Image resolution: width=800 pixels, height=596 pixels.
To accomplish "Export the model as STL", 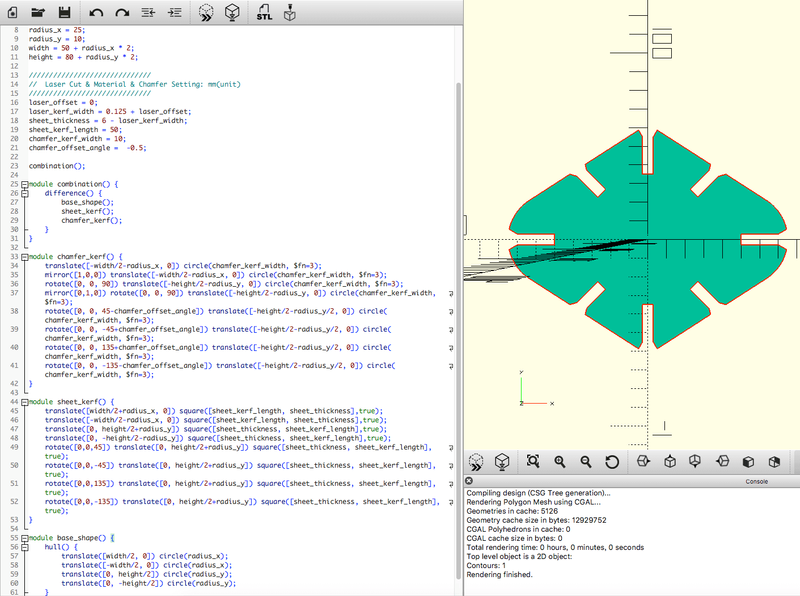I will point(264,12).
